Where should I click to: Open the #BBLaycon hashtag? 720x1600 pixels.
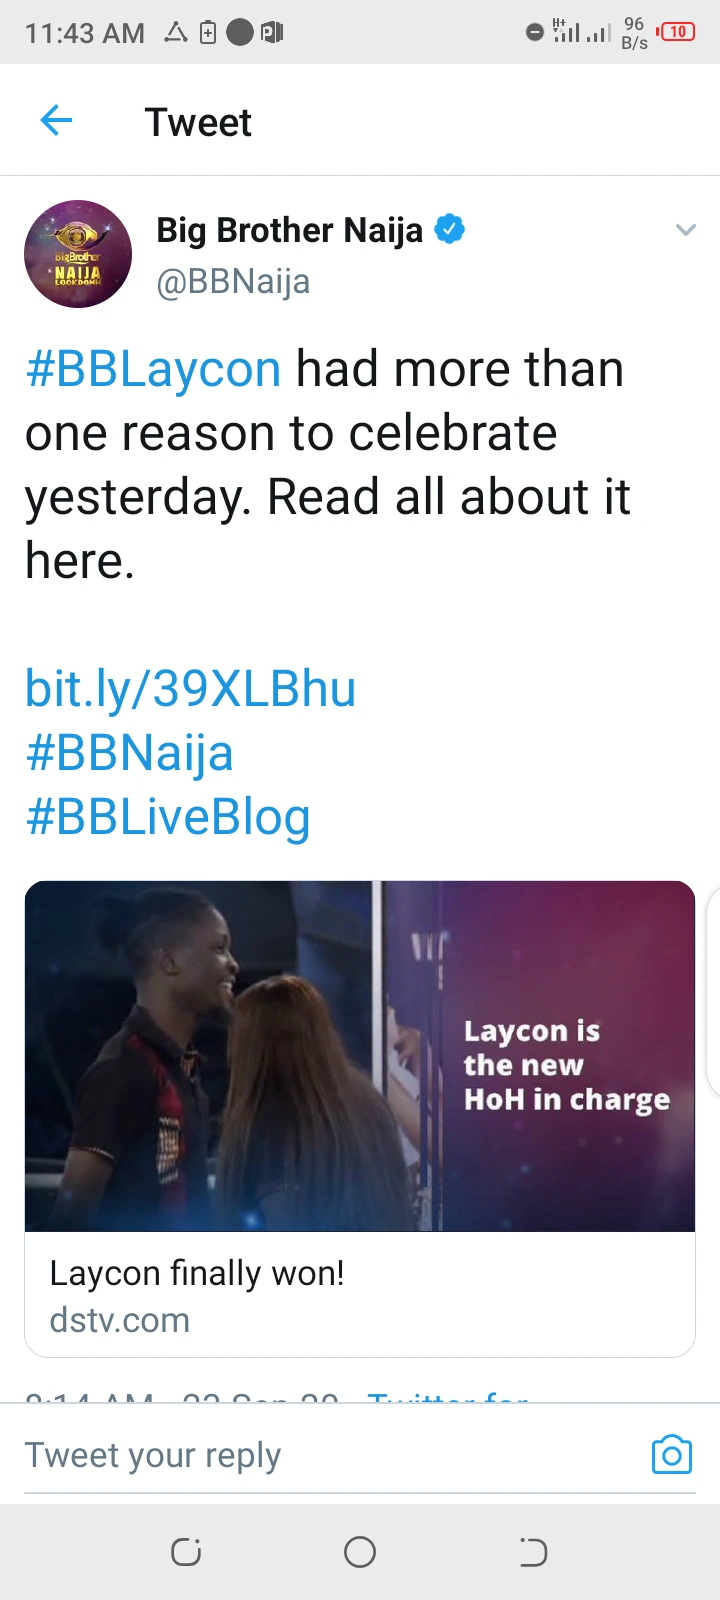[153, 369]
